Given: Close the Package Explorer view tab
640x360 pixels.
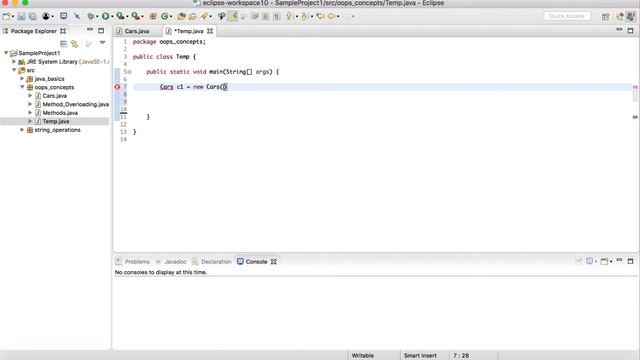Looking at the screenshot, I should (x=63, y=31).
